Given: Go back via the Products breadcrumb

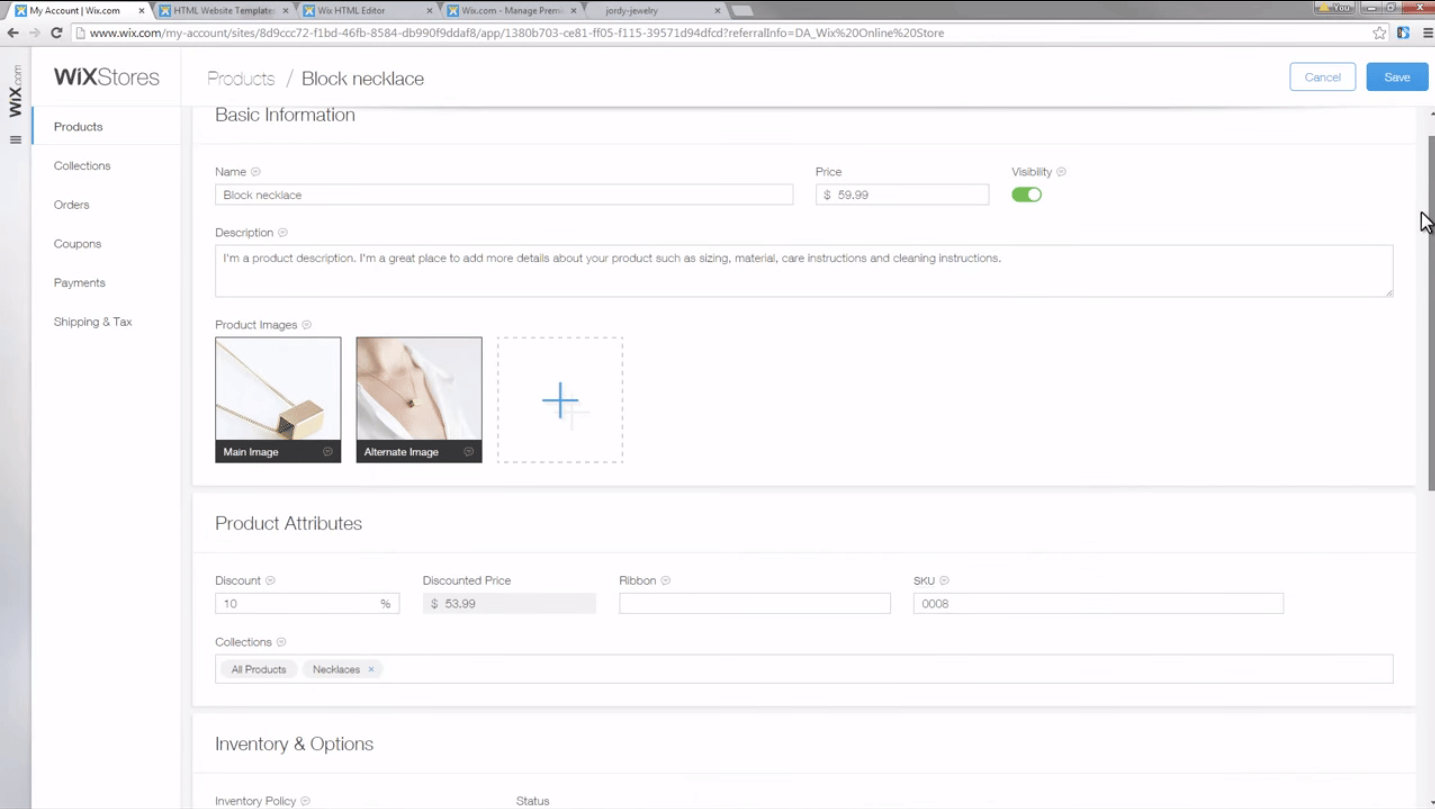Looking at the screenshot, I should click(x=240, y=77).
